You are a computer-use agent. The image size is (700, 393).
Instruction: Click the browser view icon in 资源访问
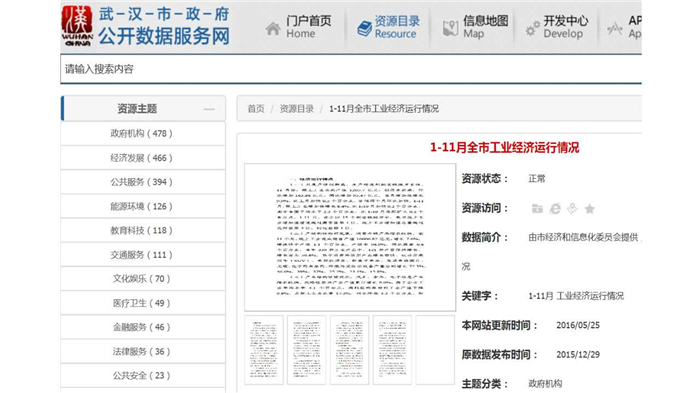tap(555, 209)
